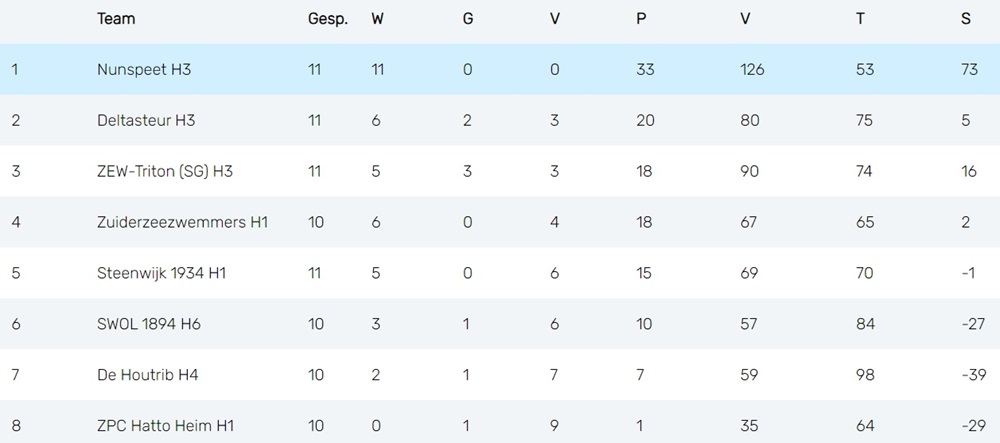Viewport: 1000px width, 443px height.
Task: Click the Team column header
Action: pyautogui.click(x=116, y=19)
